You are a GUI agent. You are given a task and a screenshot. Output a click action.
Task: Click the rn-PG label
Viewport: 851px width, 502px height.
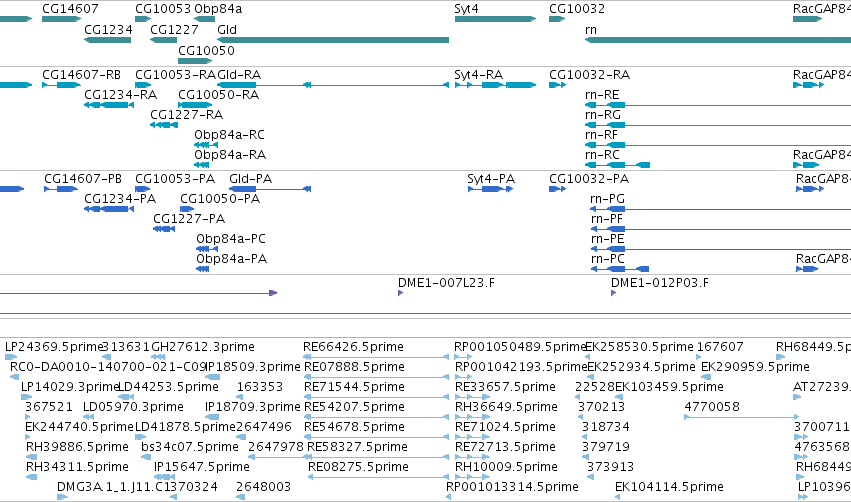tap(607, 199)
